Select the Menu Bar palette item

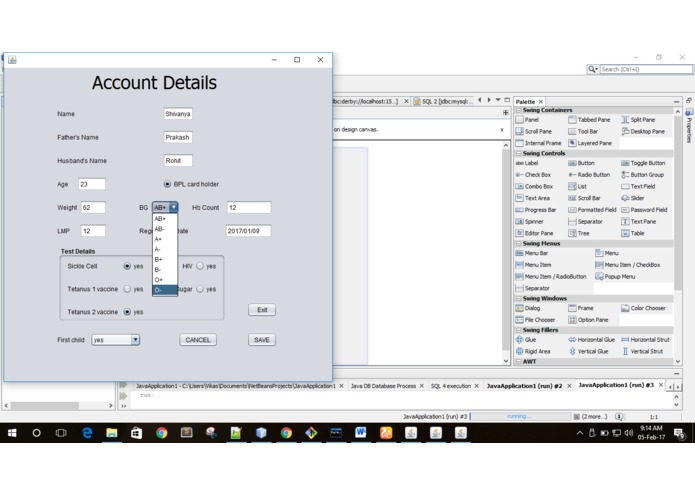[532, 253]
